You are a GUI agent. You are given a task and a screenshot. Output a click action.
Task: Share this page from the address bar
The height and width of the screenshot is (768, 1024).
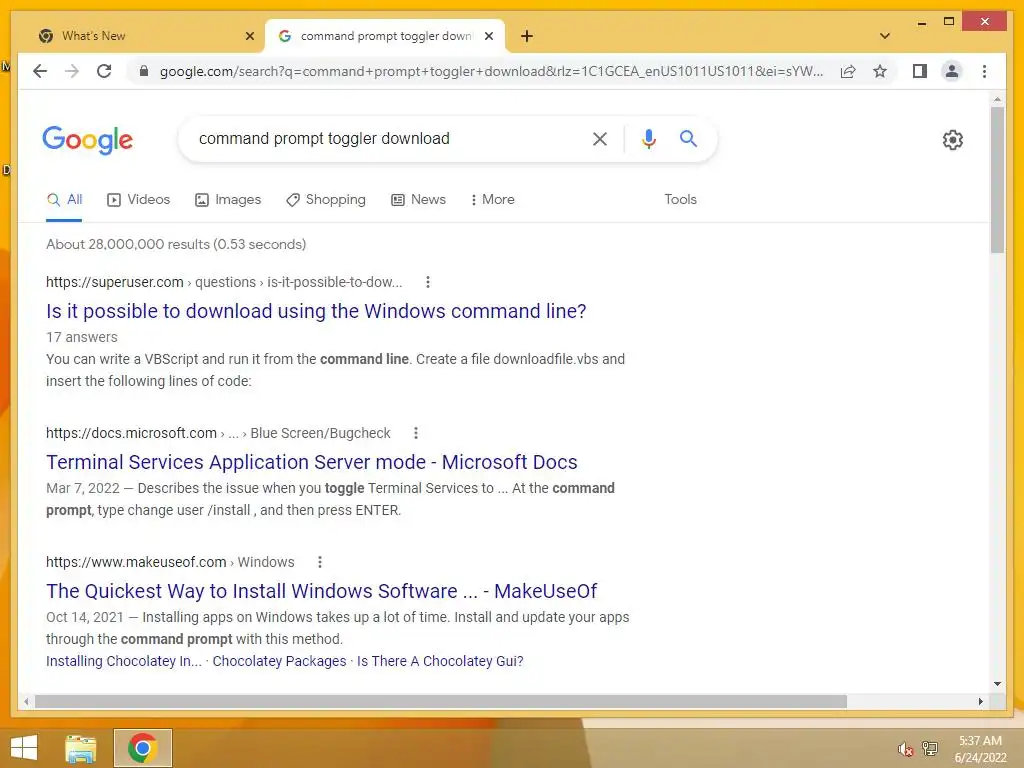(848, 71)
